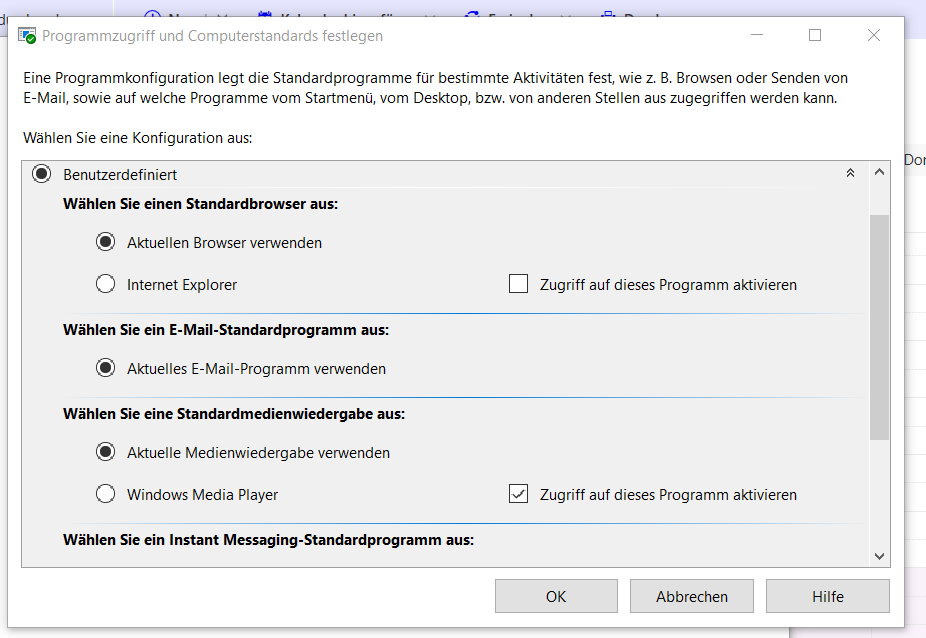The image size is (926, 638).
Task: Click the heading Wählen Sie eine Standardmedienwiedergabe aus
Action: pos(234,414)
